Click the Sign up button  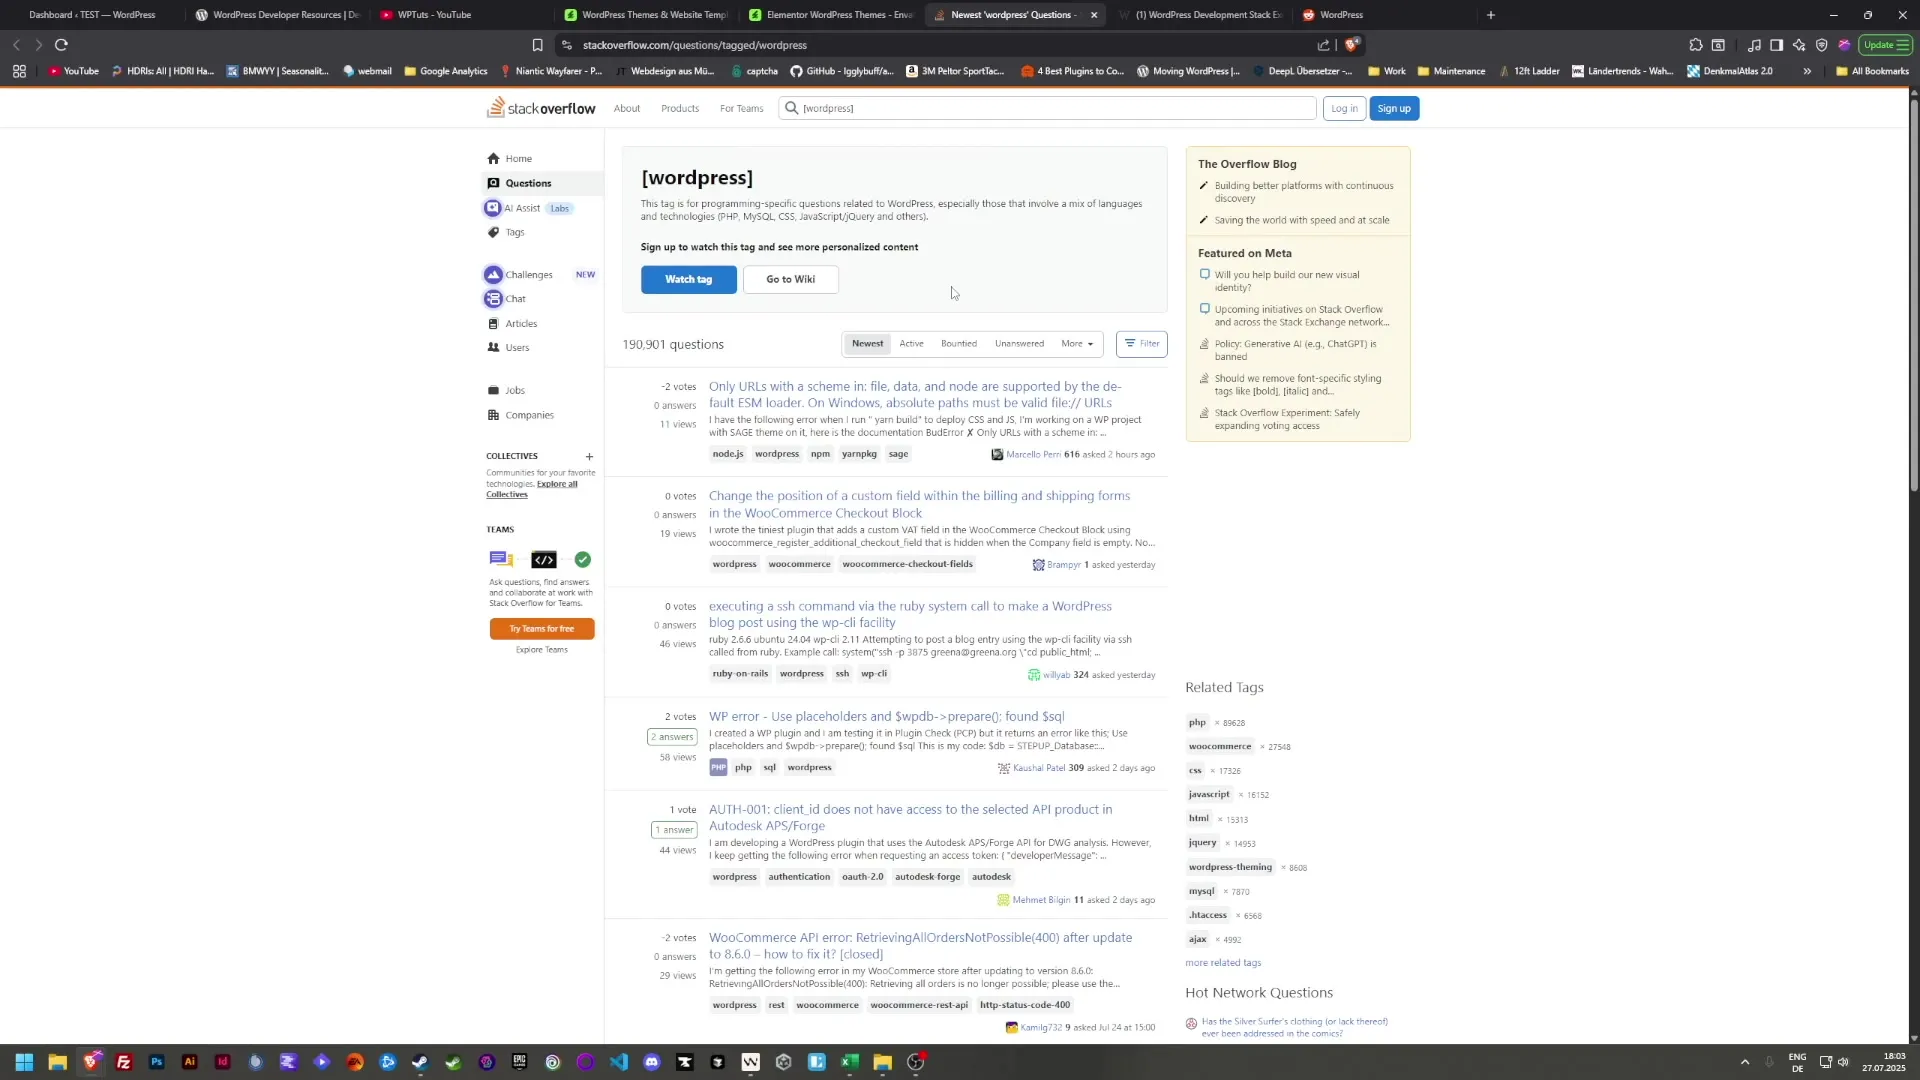(1394, 108)
